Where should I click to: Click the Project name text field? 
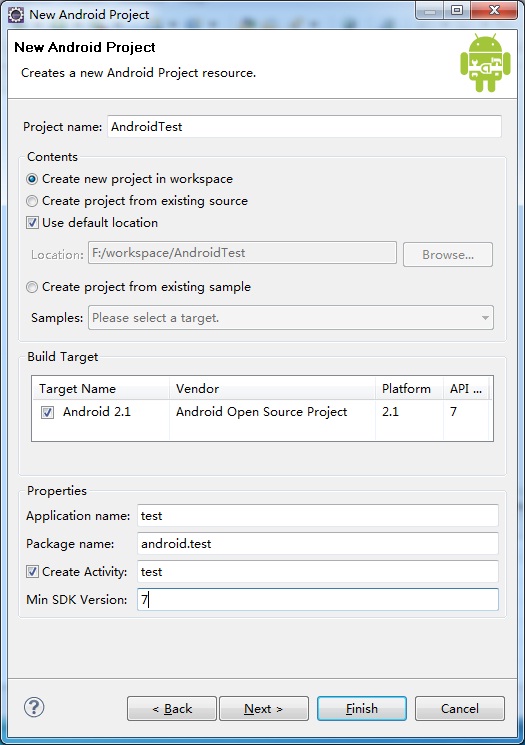point(304,126)
